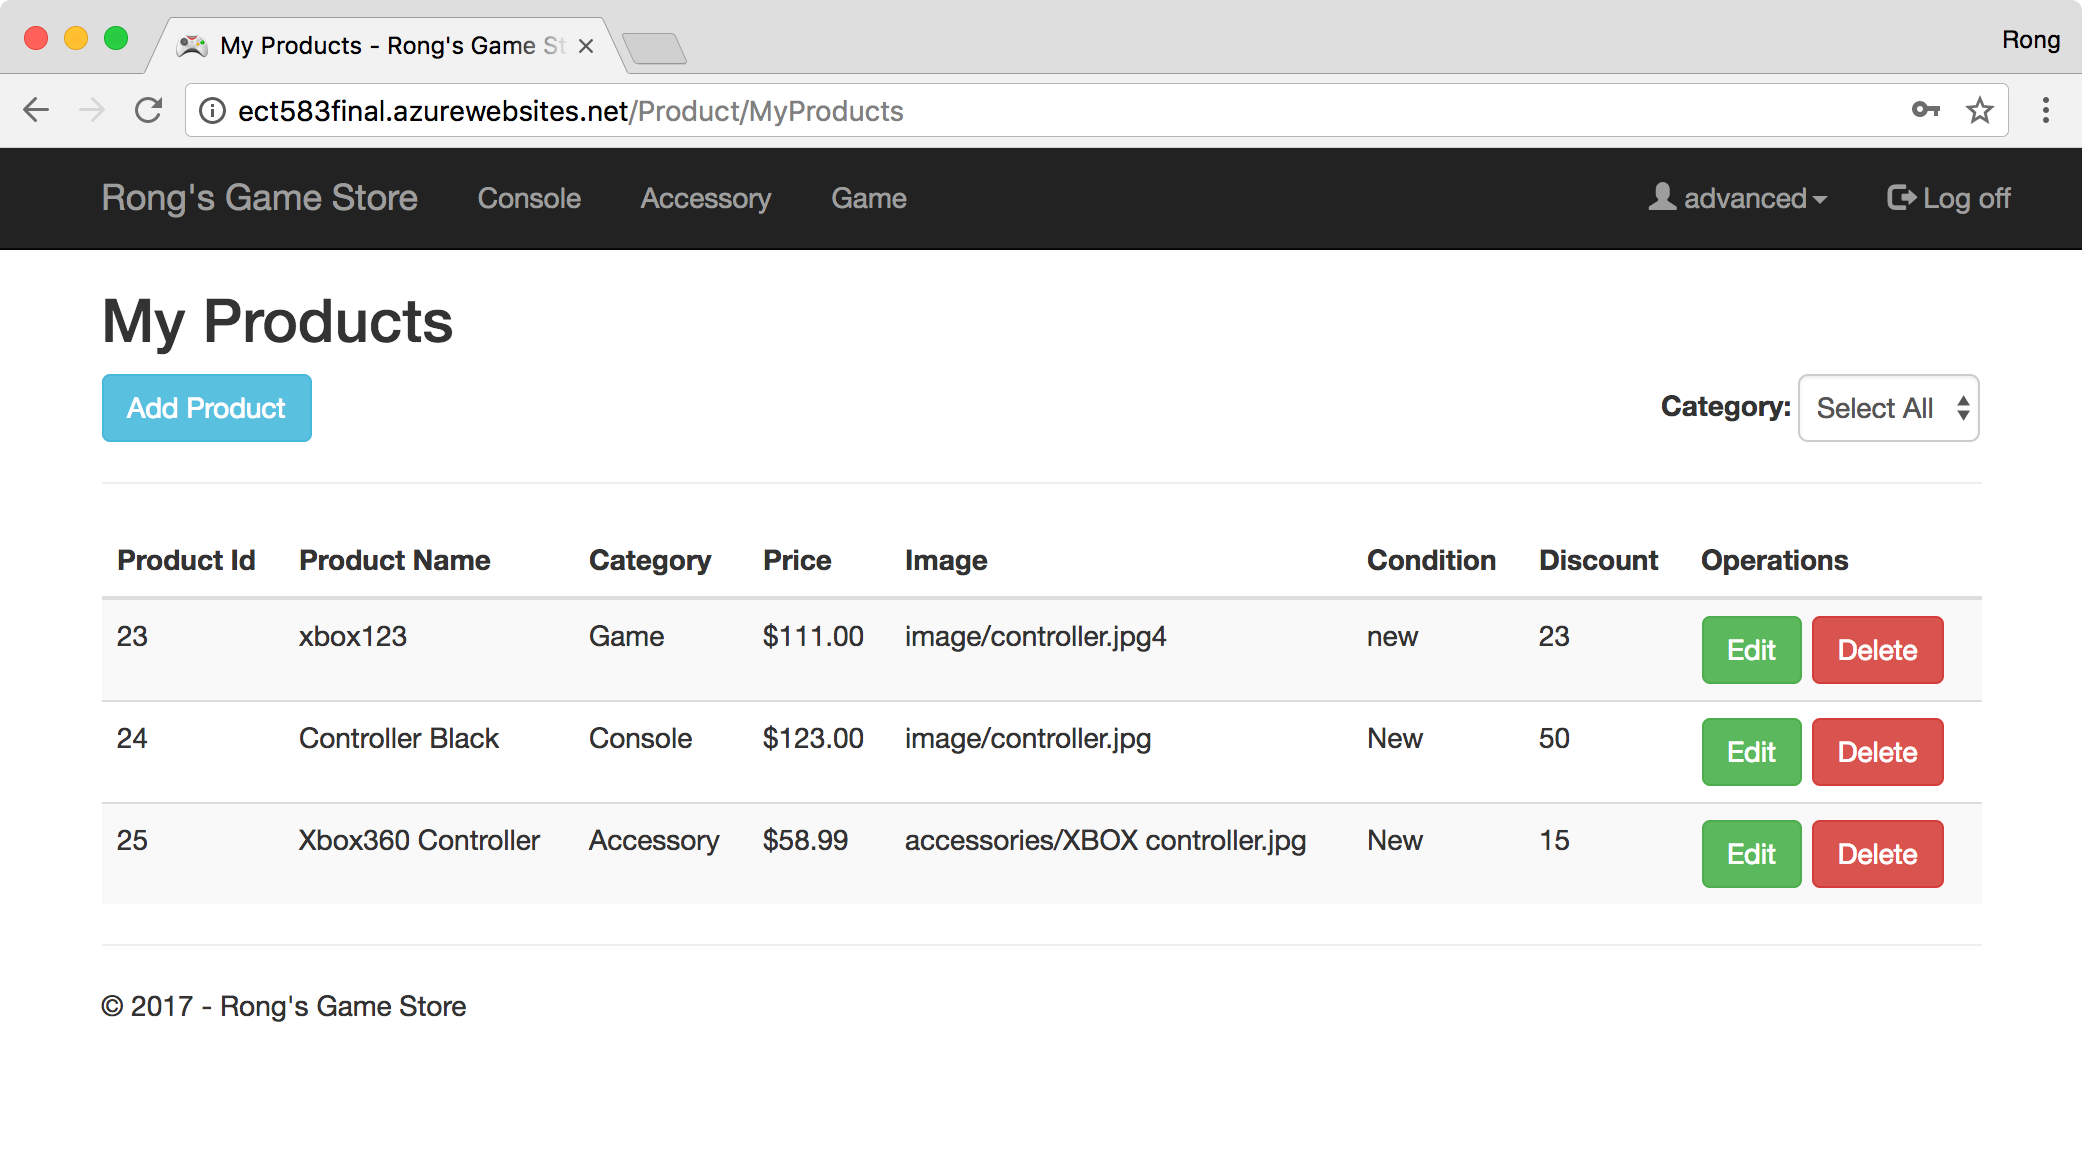Click the 2017 Rong's Game Store footer

pyautogui.click(x=284, y=1006)
